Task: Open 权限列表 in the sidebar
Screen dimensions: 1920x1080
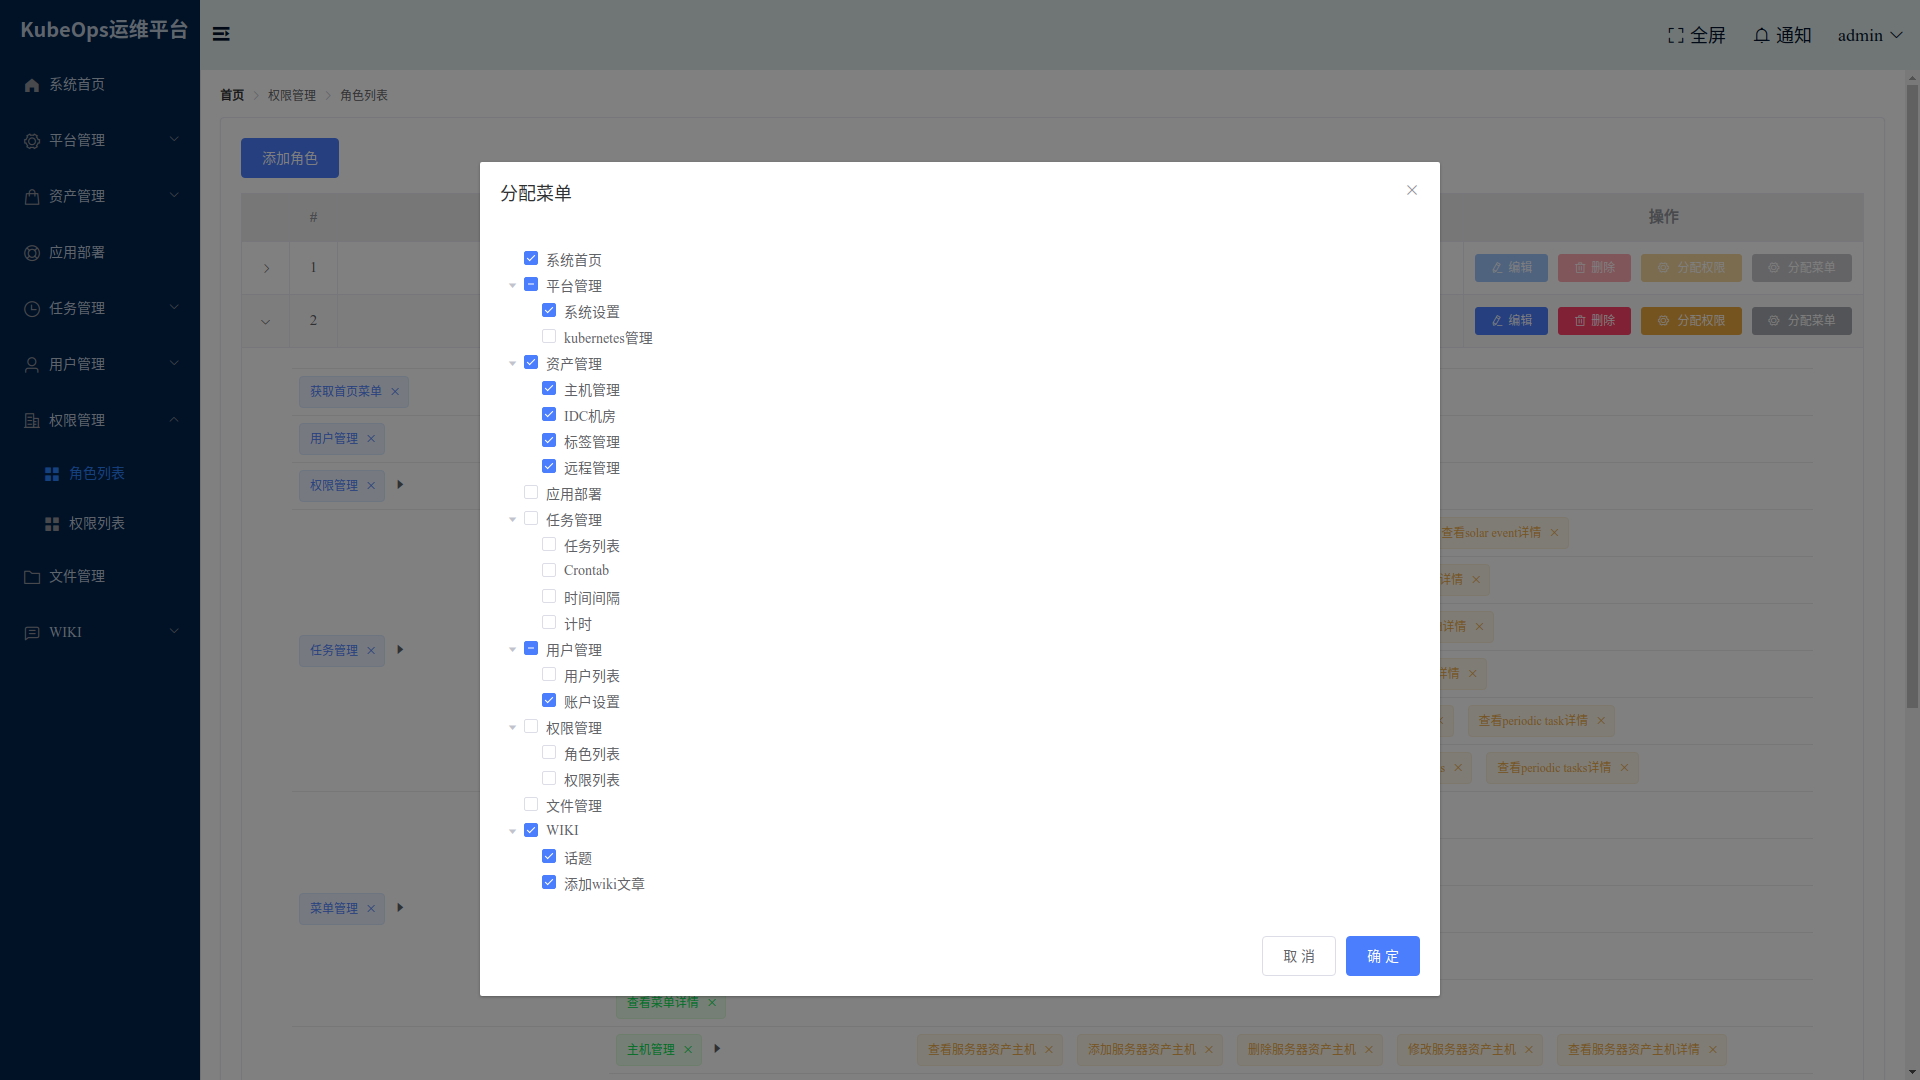Action: click(x=96, y=523)
